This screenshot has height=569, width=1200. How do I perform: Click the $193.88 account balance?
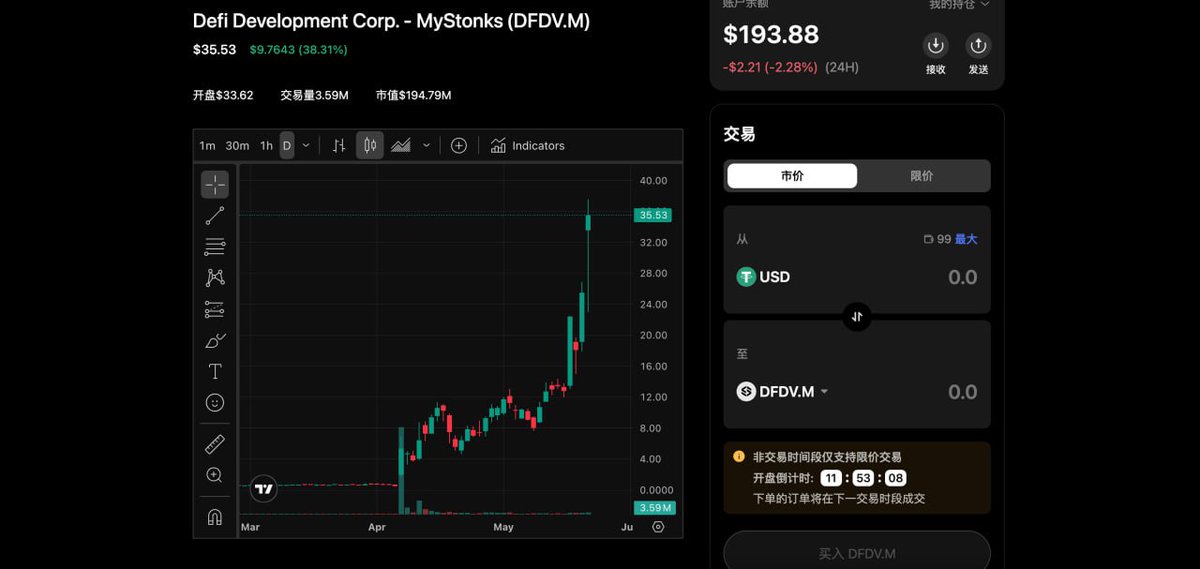point(771,34)
